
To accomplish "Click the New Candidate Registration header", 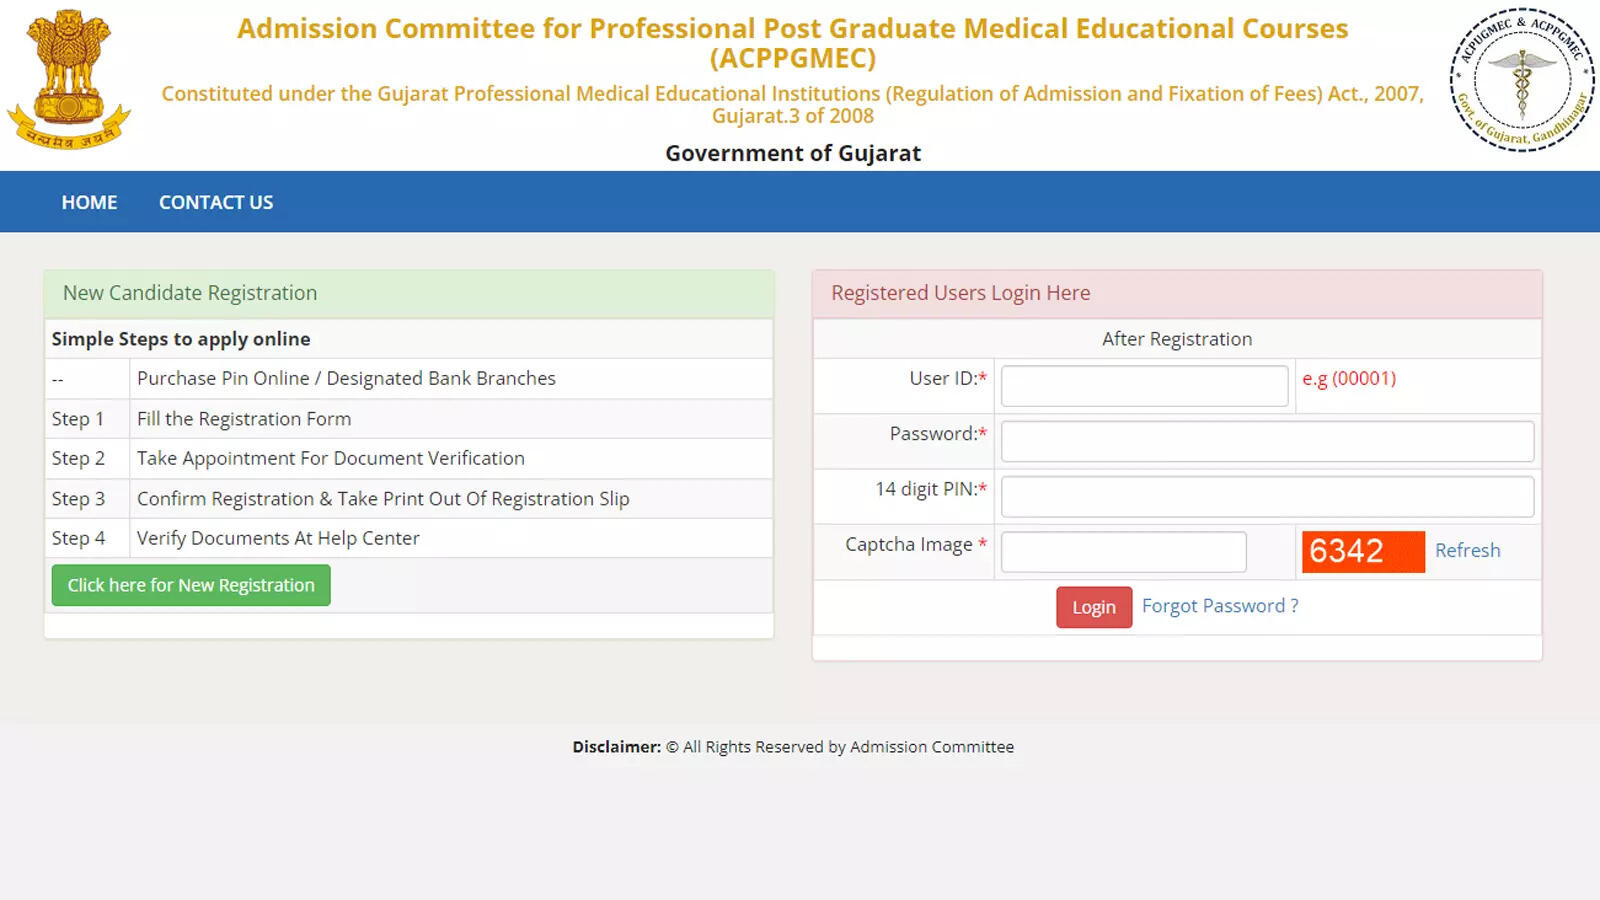I will point(189,293).
